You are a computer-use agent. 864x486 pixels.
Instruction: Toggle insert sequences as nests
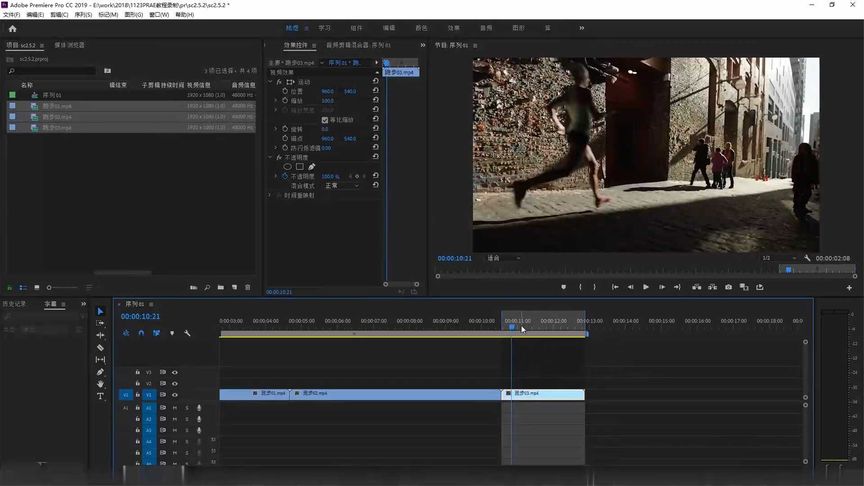[x=126, y=333]
